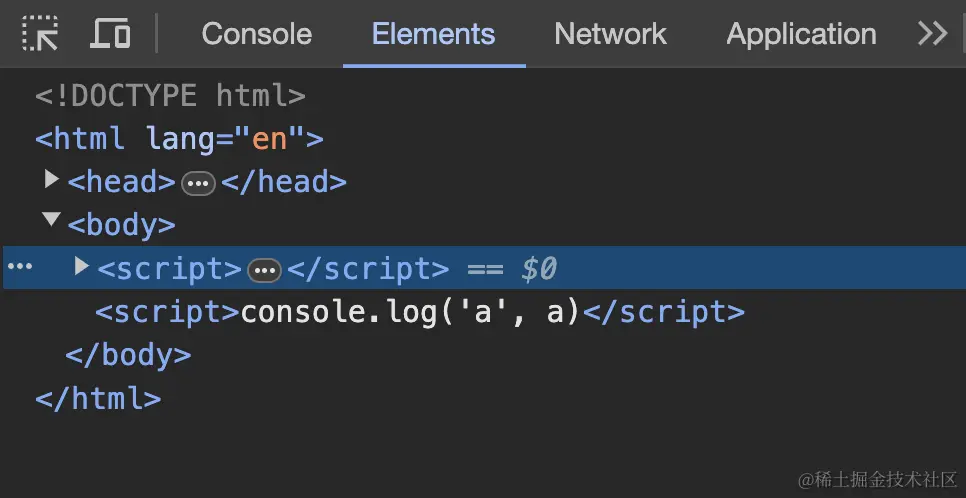Select the <!DOCTYPE html> line
The height and width of the screenshot is (498, 966).
pyautogui.click(x=171, y=96)
